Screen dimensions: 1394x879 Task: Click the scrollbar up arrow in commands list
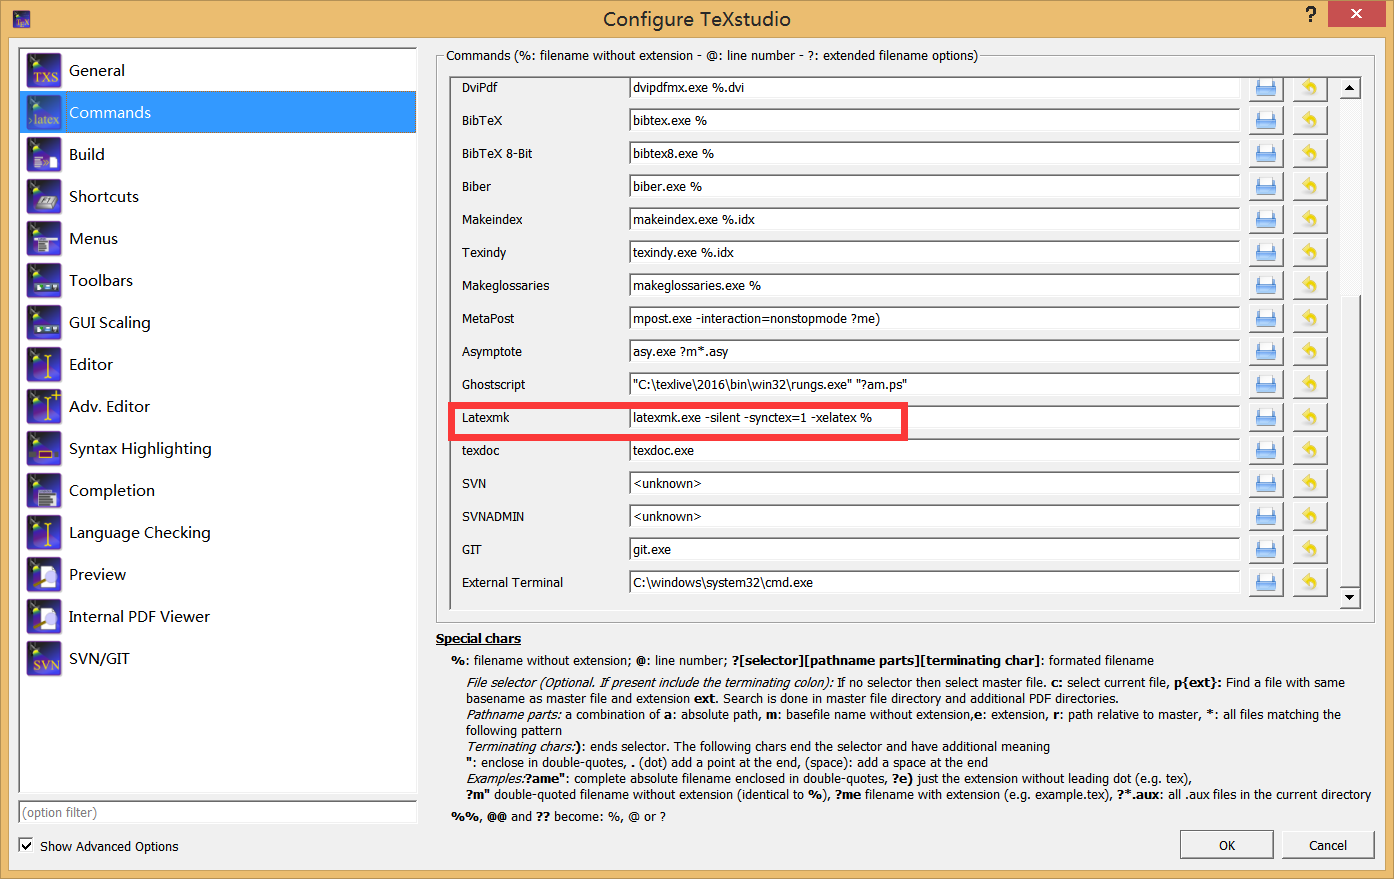1350,88
